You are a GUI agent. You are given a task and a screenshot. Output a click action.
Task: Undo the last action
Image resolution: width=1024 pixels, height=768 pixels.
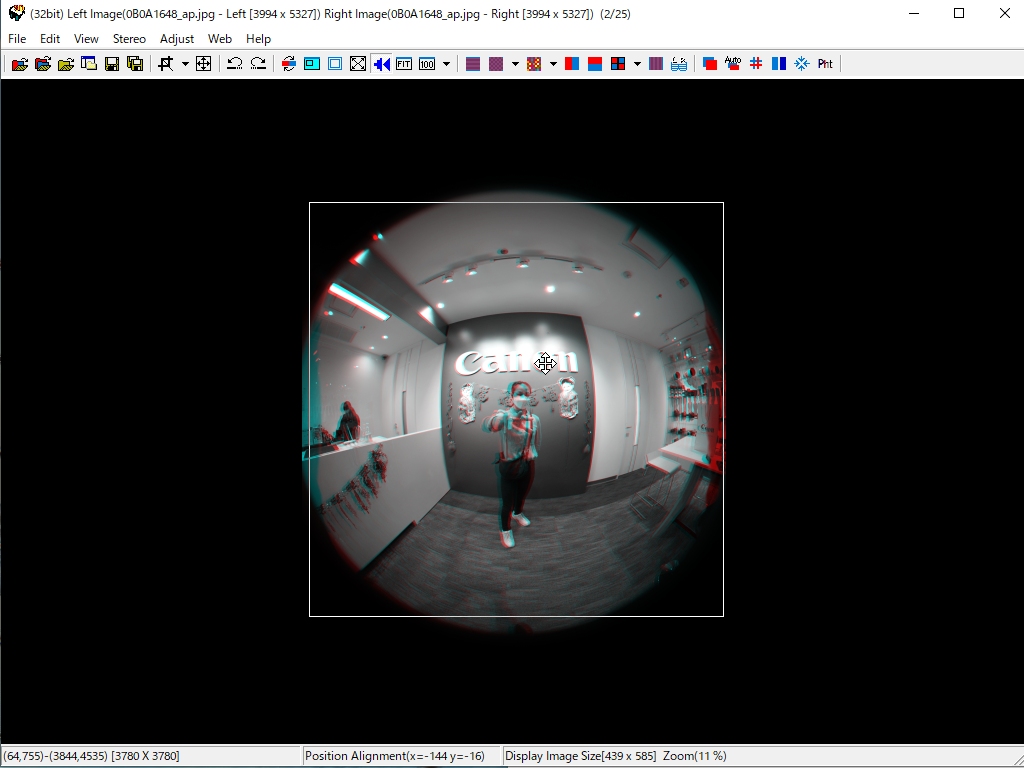click(234, 63)
